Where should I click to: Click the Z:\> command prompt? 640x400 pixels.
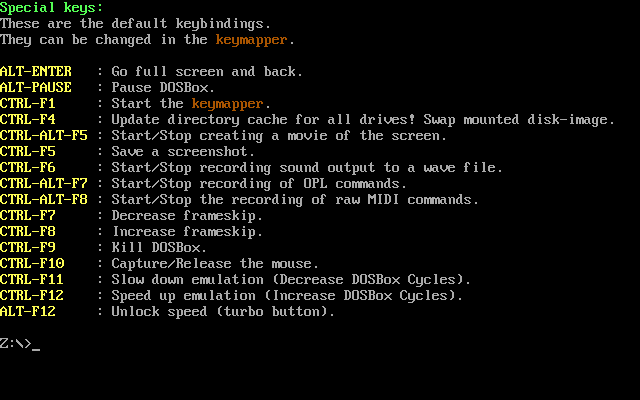[x=16, y=343]
